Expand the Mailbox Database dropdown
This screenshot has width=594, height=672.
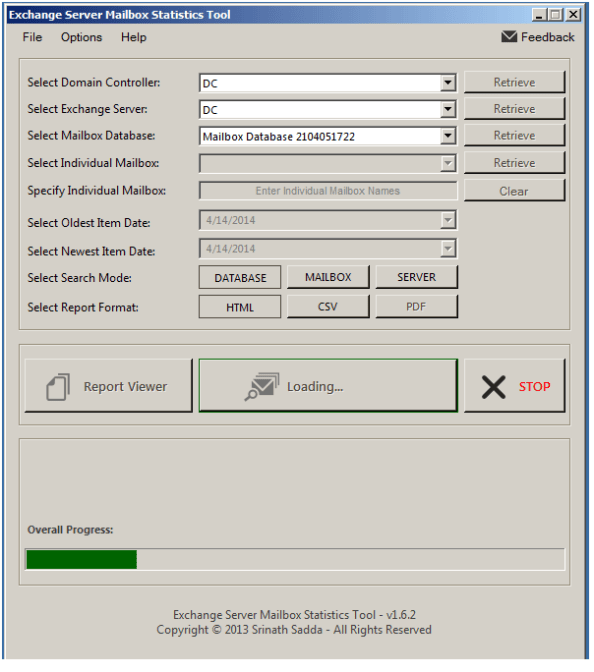click(447, 136)
